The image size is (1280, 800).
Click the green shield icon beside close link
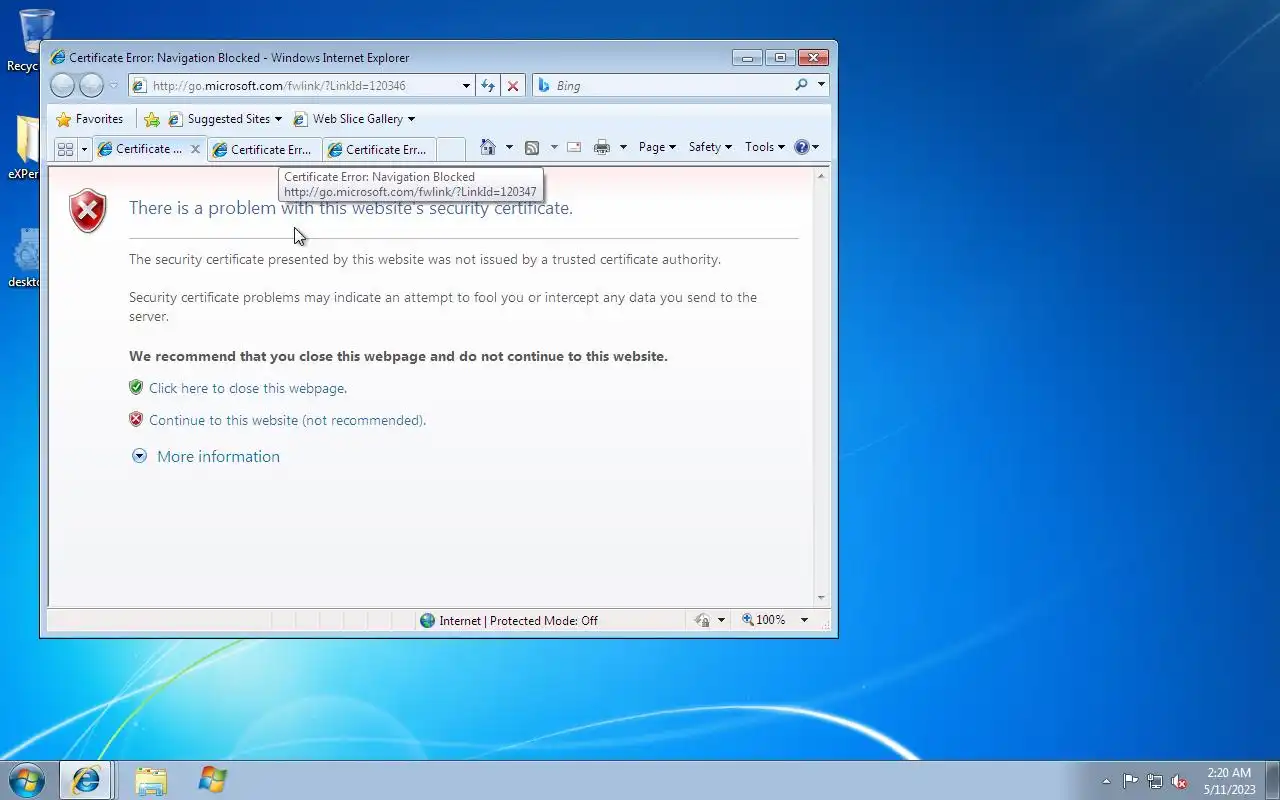point(136,387)
